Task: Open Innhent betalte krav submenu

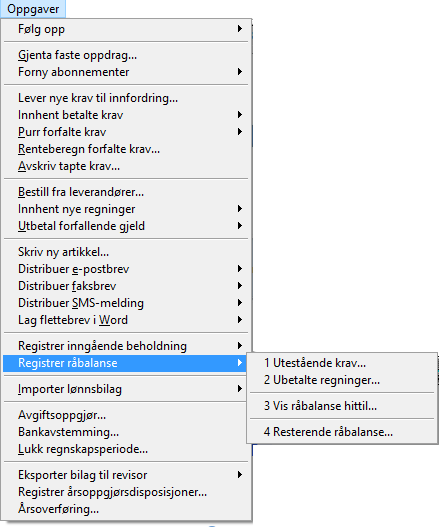Action: (x=126, y=115)
